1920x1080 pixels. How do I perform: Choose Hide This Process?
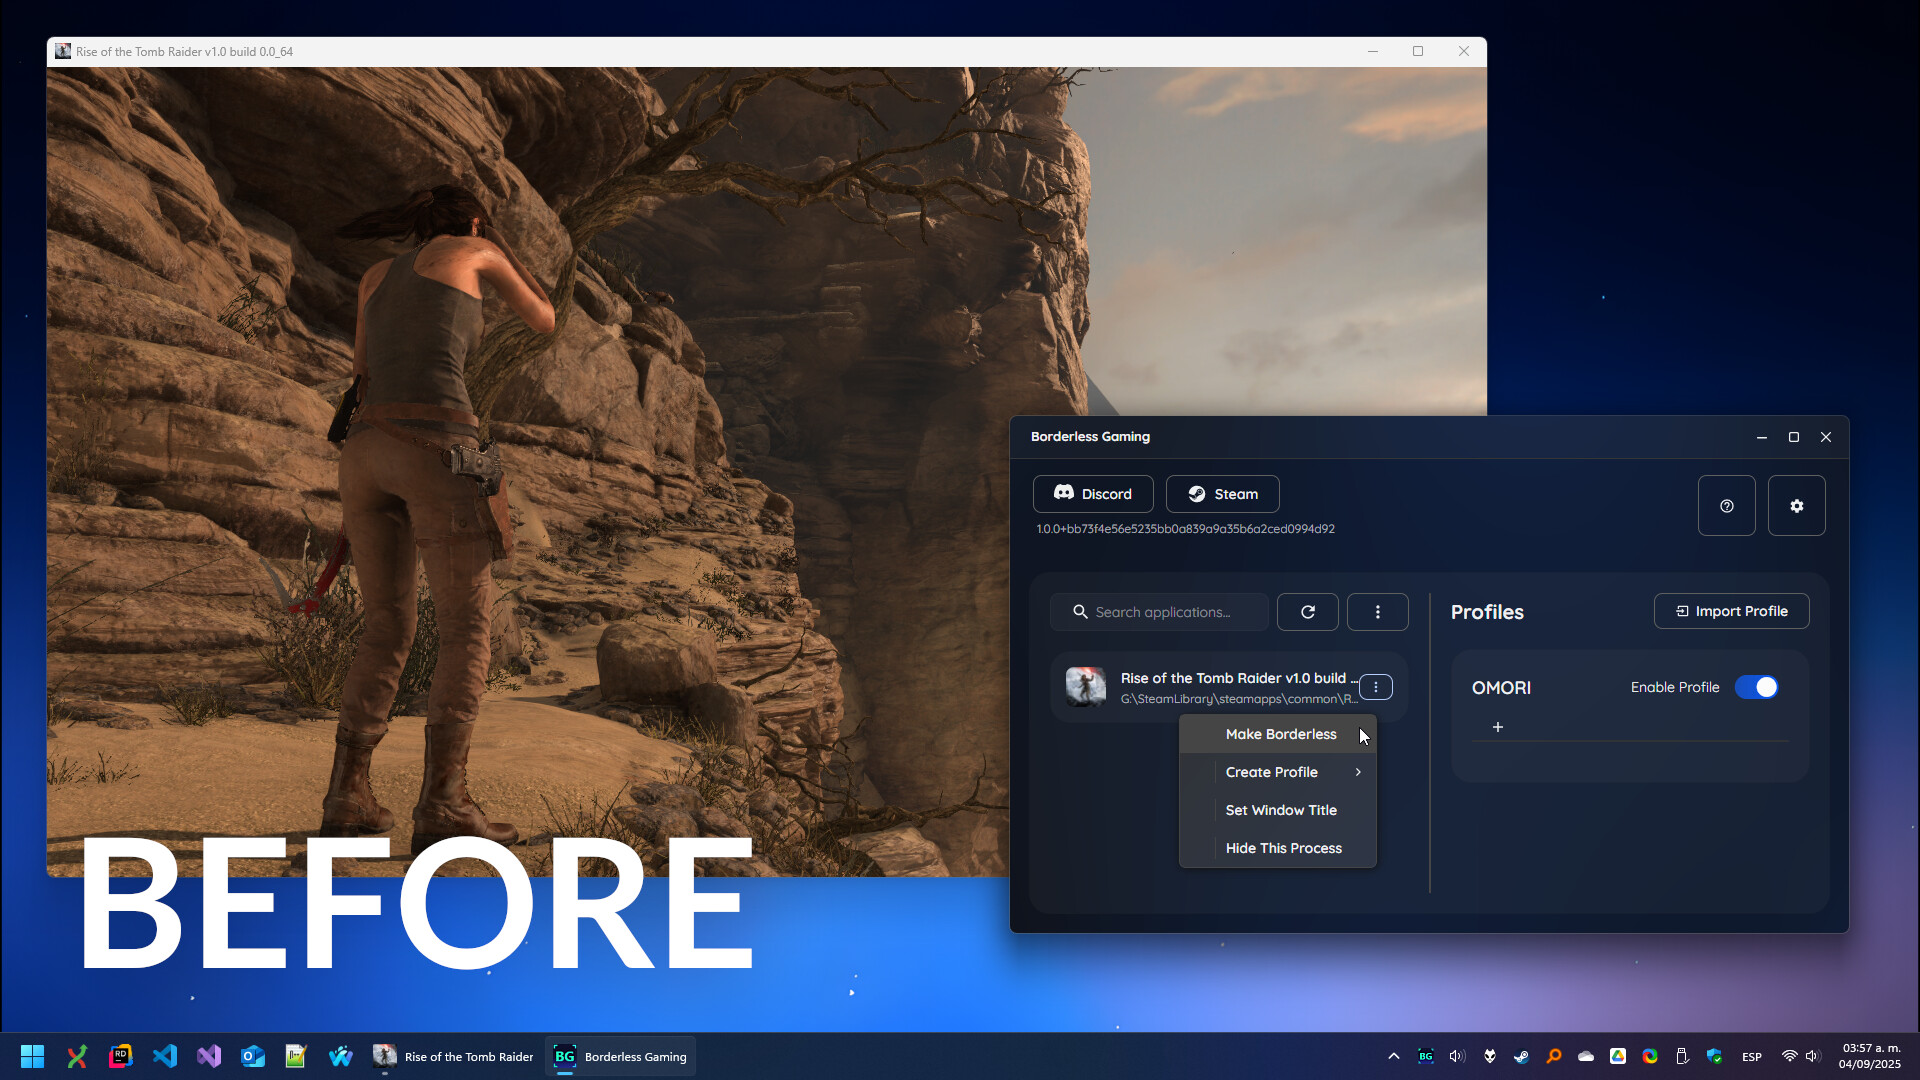pyautogui.click(x=1283, y=847)
